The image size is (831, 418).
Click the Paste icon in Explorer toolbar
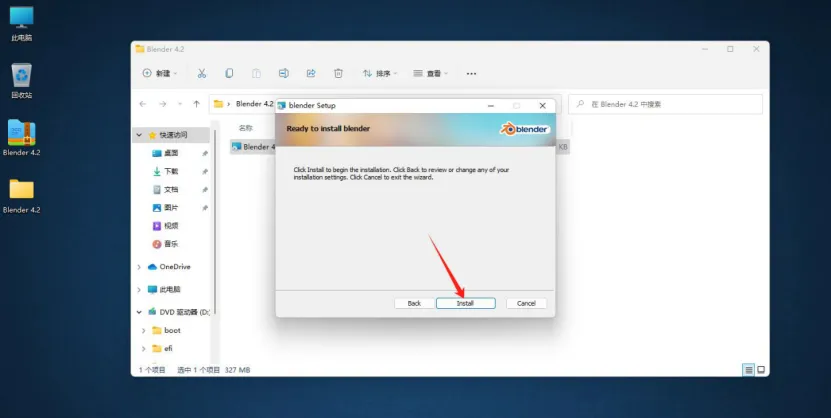[x=257, y=73]
